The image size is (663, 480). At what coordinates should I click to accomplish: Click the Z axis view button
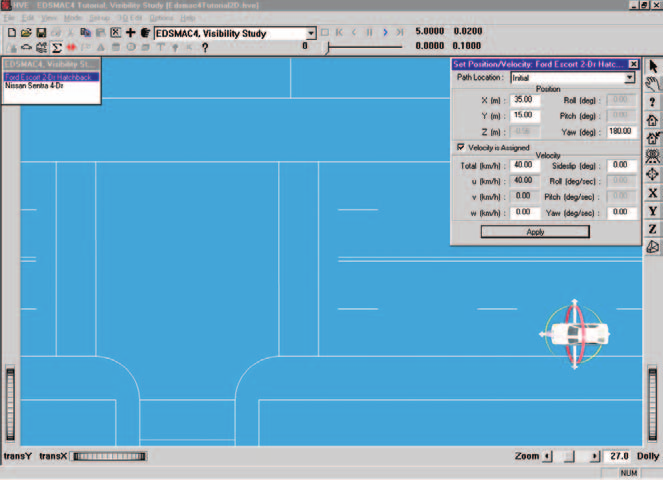(653, 229)
